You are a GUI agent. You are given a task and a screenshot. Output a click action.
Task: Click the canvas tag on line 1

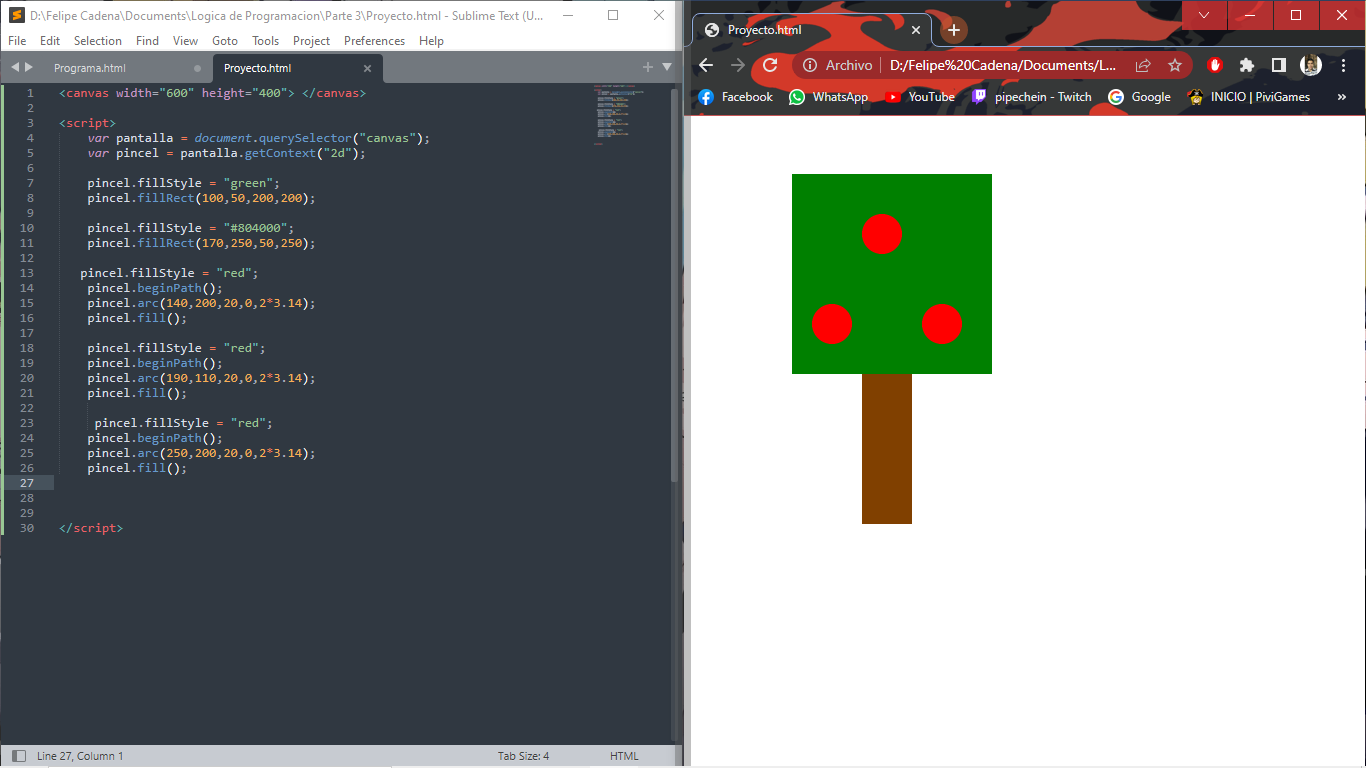click(x=212, y=93)
